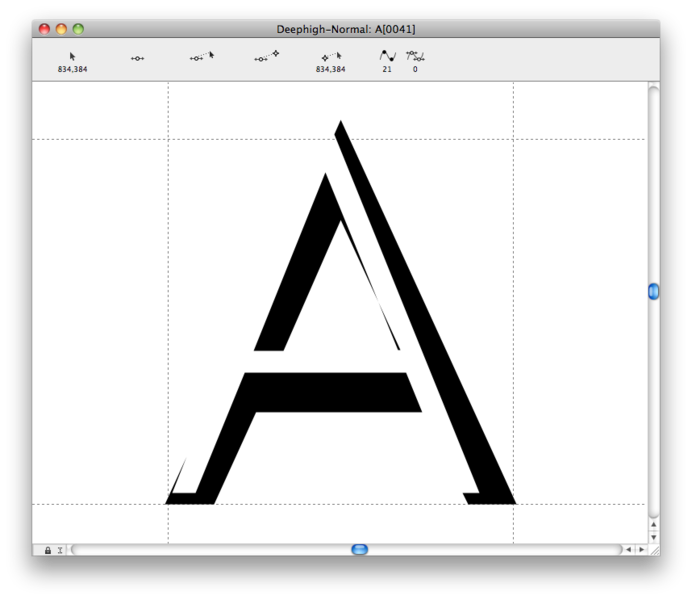Click the crossbar of the A glyph
This screenshot has height=600, width=692.
pyautogui.click(x=330, y=391)
